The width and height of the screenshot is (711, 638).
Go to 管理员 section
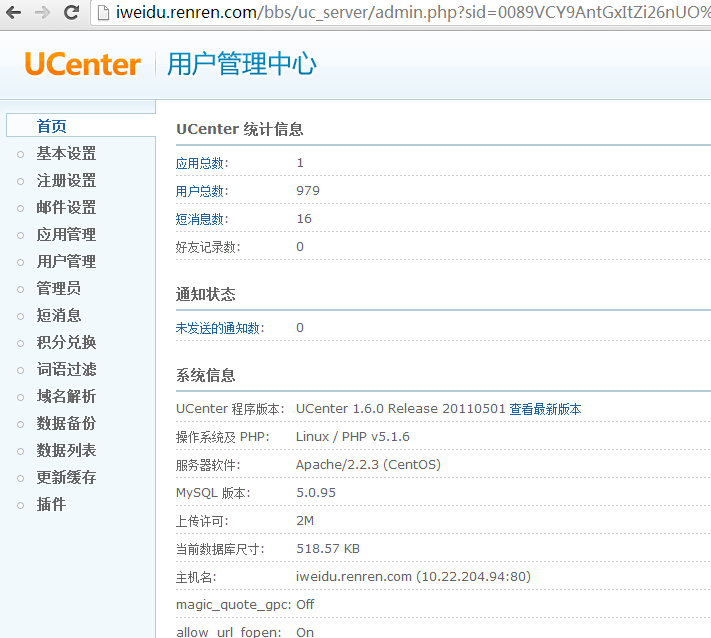coord(59,288)
